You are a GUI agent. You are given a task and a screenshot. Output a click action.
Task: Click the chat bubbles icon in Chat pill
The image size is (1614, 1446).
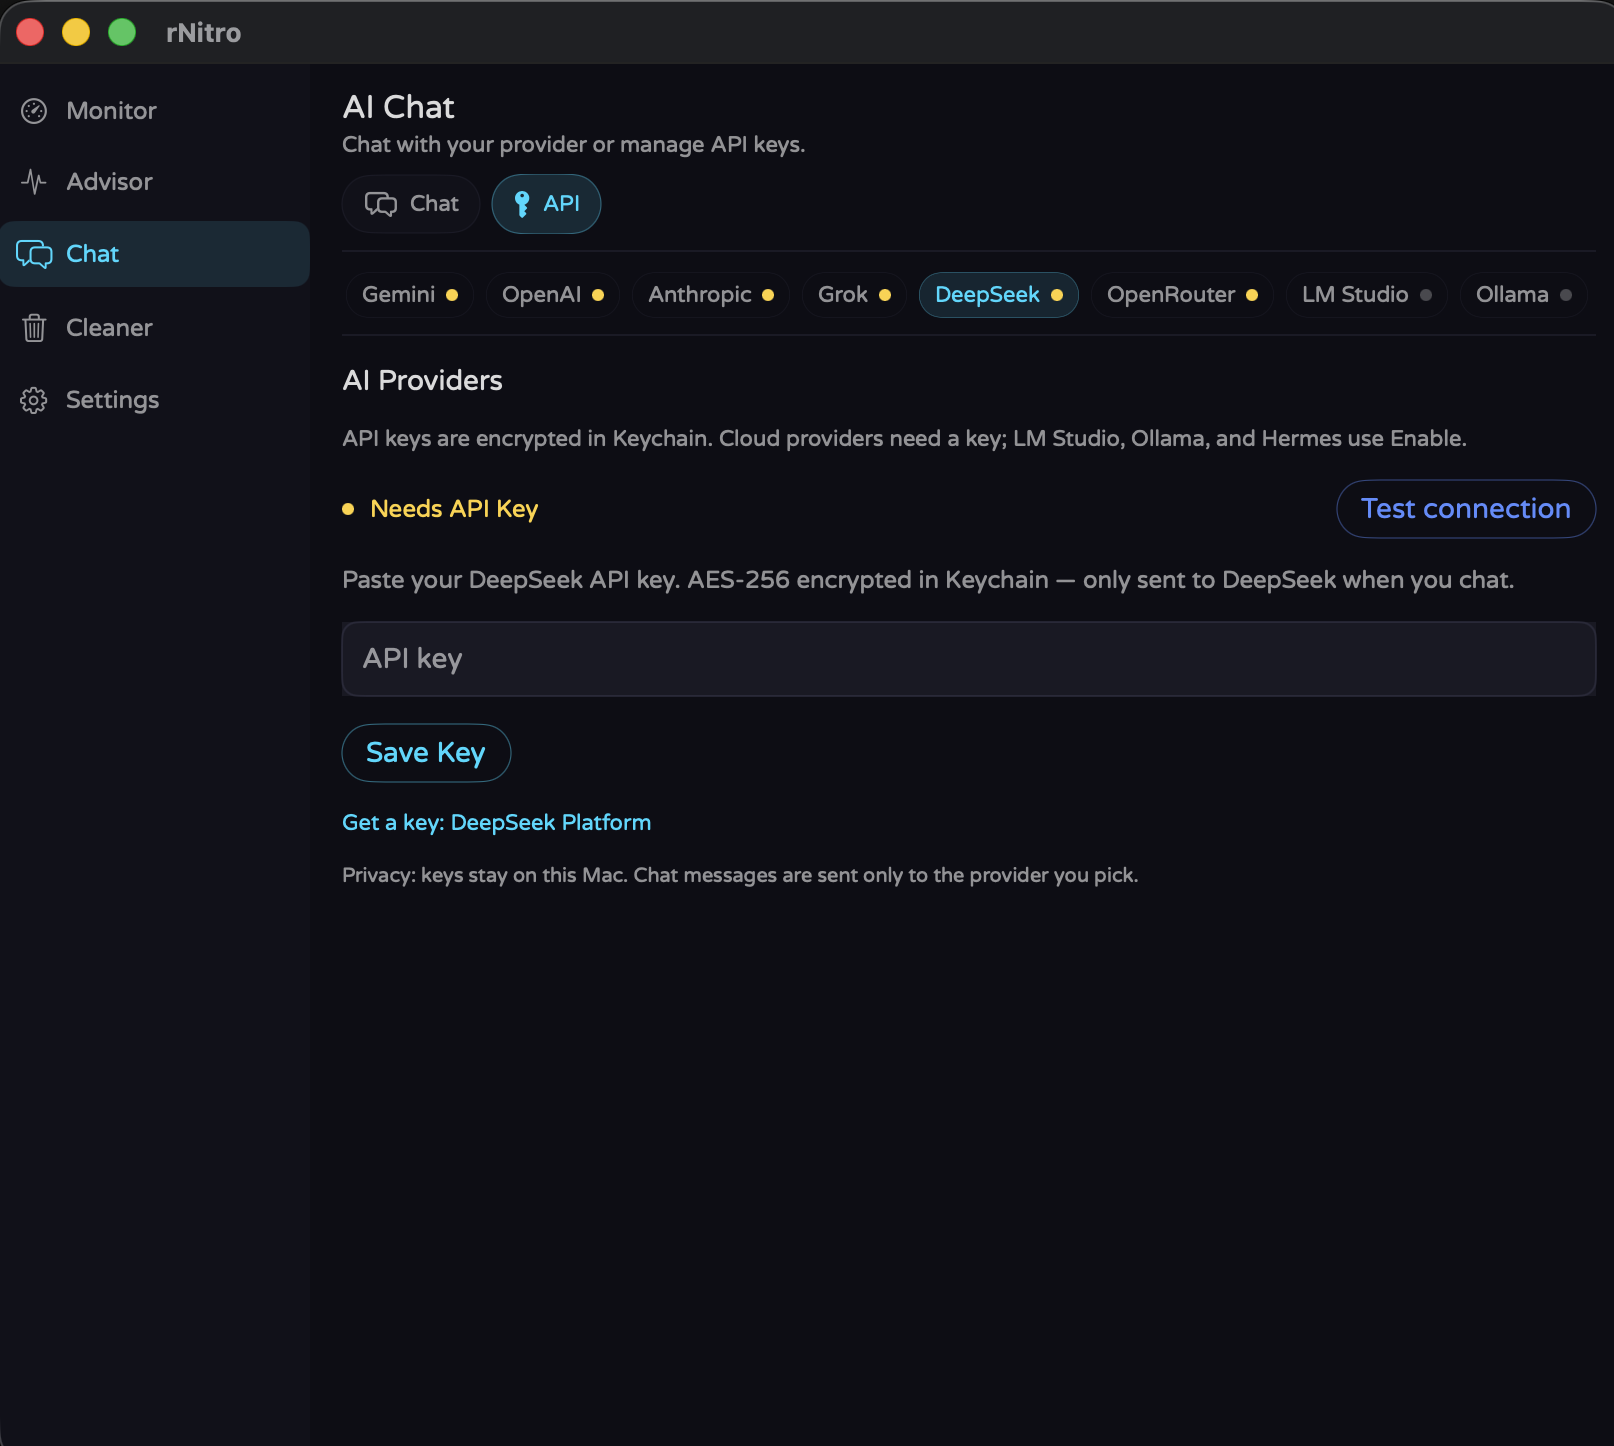(x=381, y=204)
